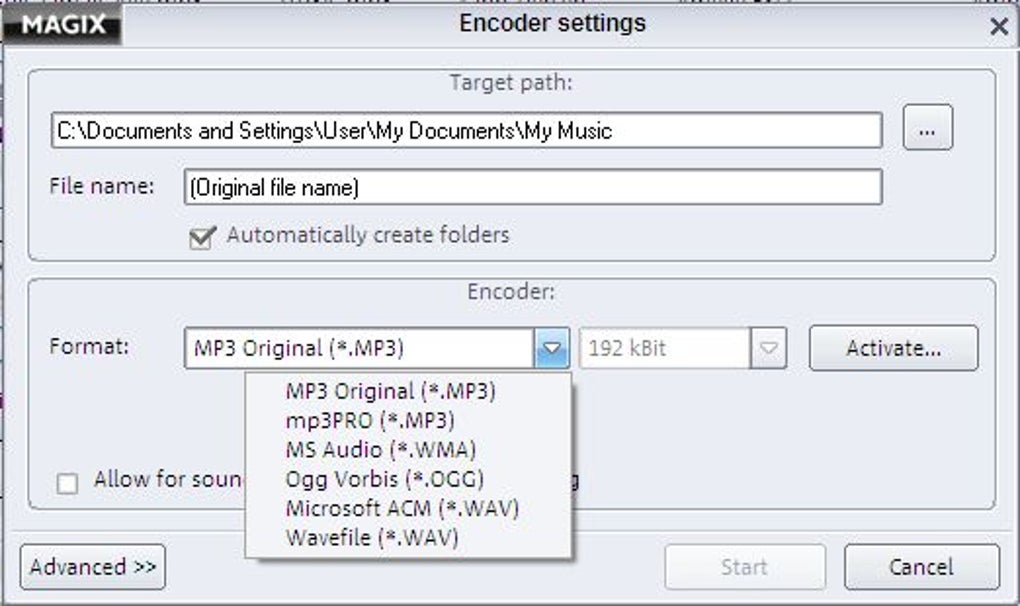Click the MAGIX logo

pos(60,25)
